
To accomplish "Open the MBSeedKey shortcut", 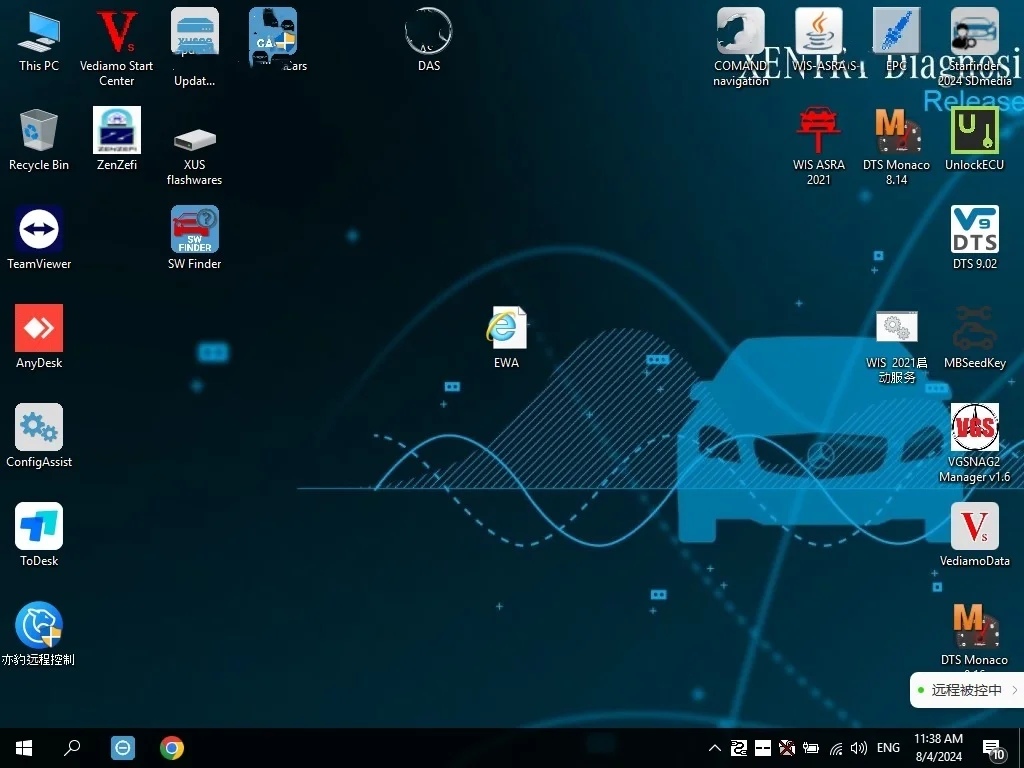I will click(x=974, y=337).
